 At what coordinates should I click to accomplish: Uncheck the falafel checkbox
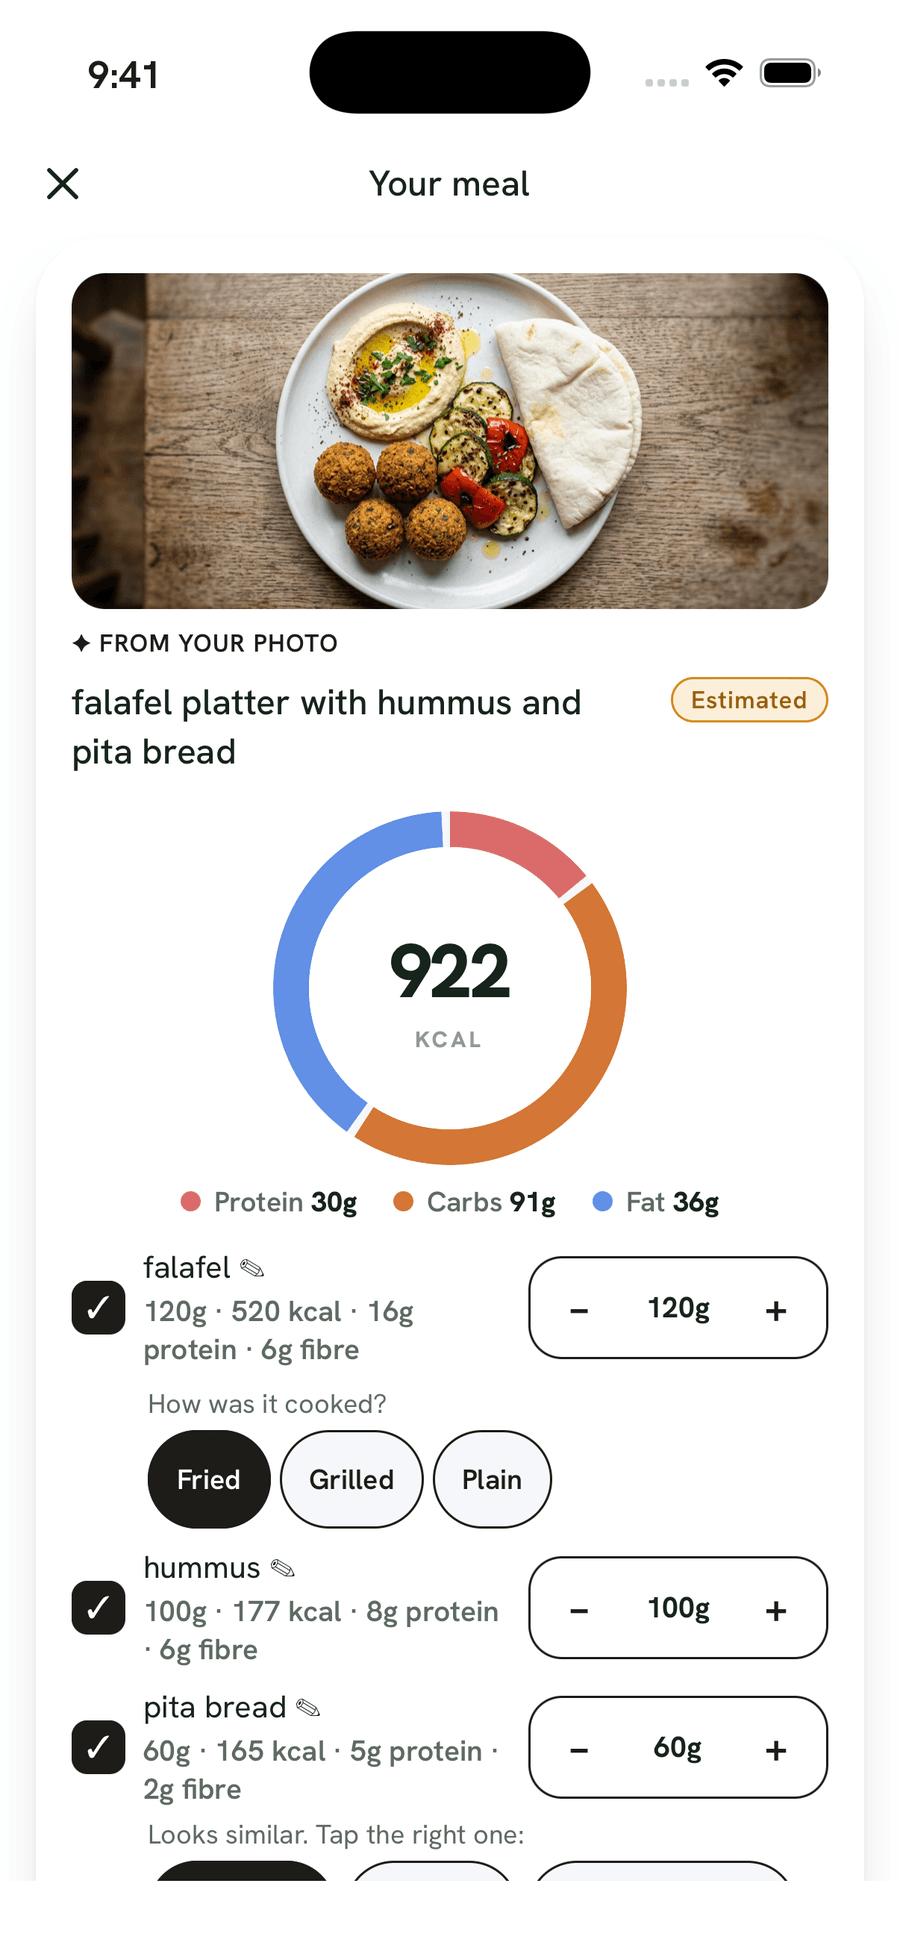(98, 1308)
